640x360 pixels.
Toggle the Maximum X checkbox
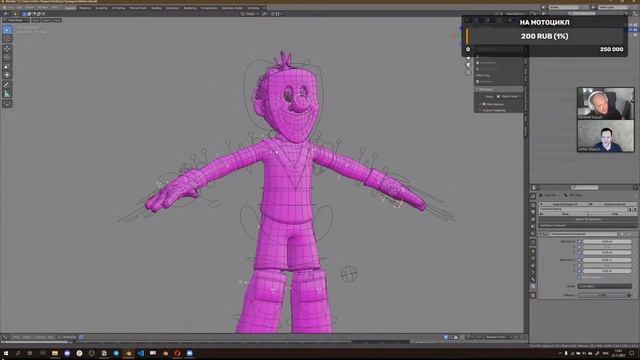click(x=579, y=260)
